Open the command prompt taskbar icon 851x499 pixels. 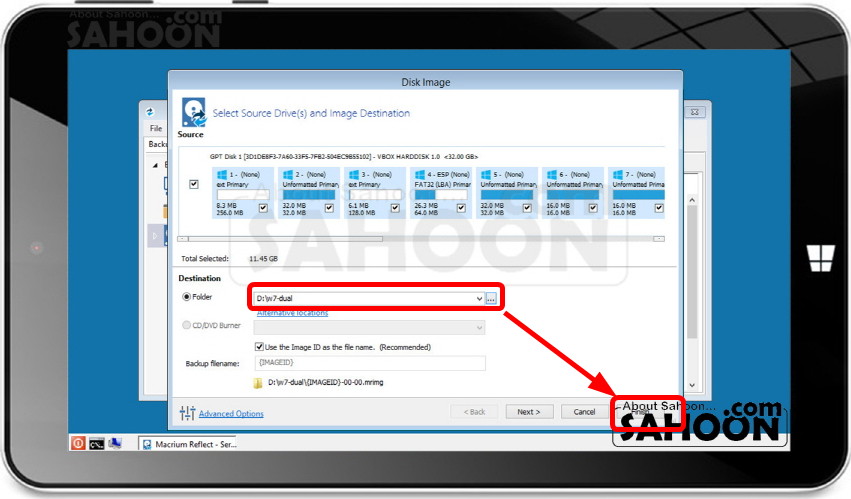tap(97, 444)
